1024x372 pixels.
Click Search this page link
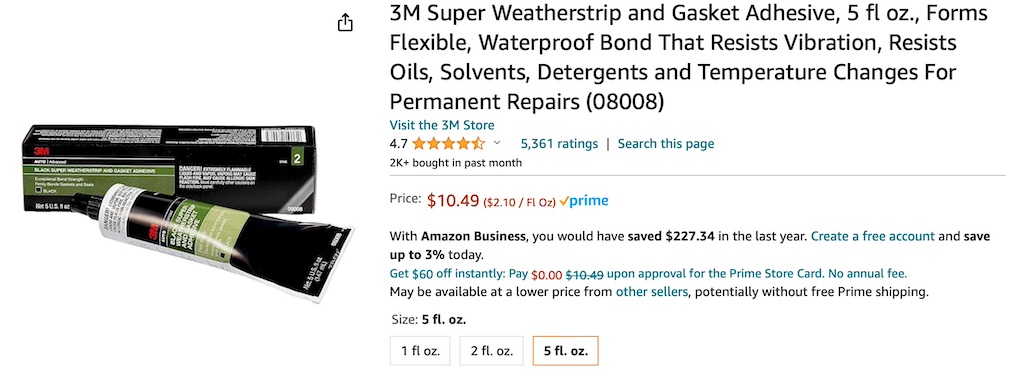[666, 144]
